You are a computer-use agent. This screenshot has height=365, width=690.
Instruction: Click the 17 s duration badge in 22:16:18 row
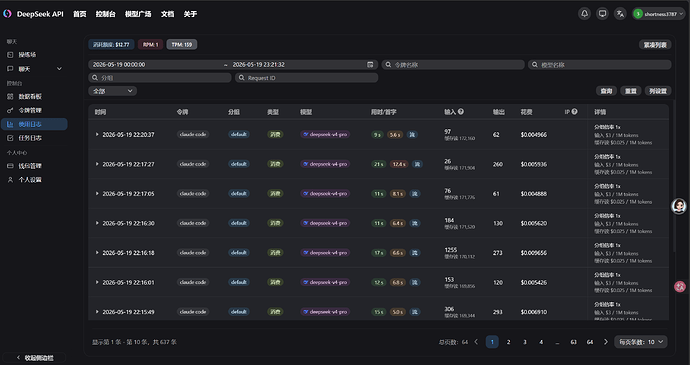378,253
